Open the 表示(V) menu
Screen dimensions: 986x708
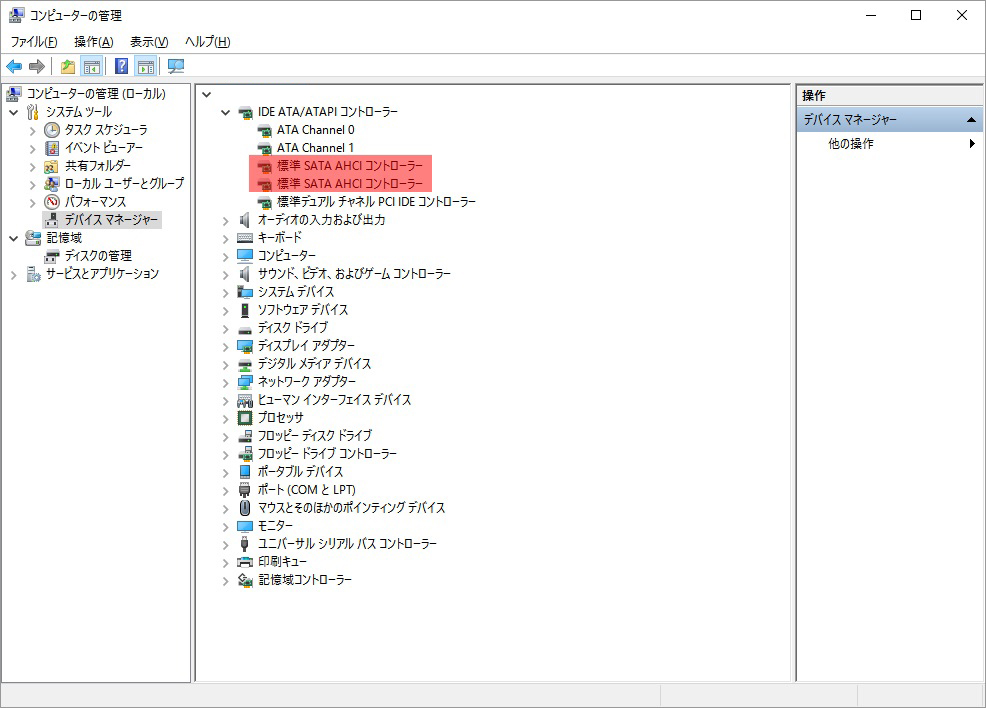pyautogui.click(x=149, y=41)
